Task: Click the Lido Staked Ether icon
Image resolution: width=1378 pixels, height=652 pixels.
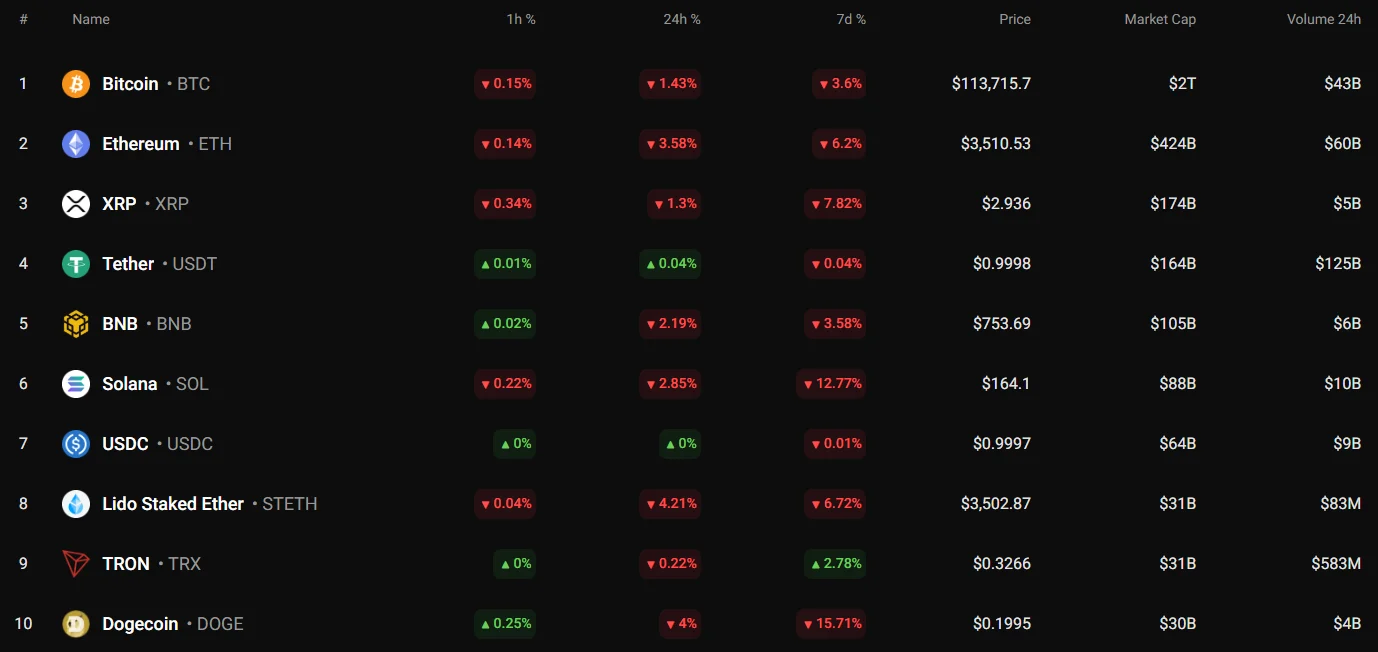Action: pyautogui.click(x=76, y=504)
